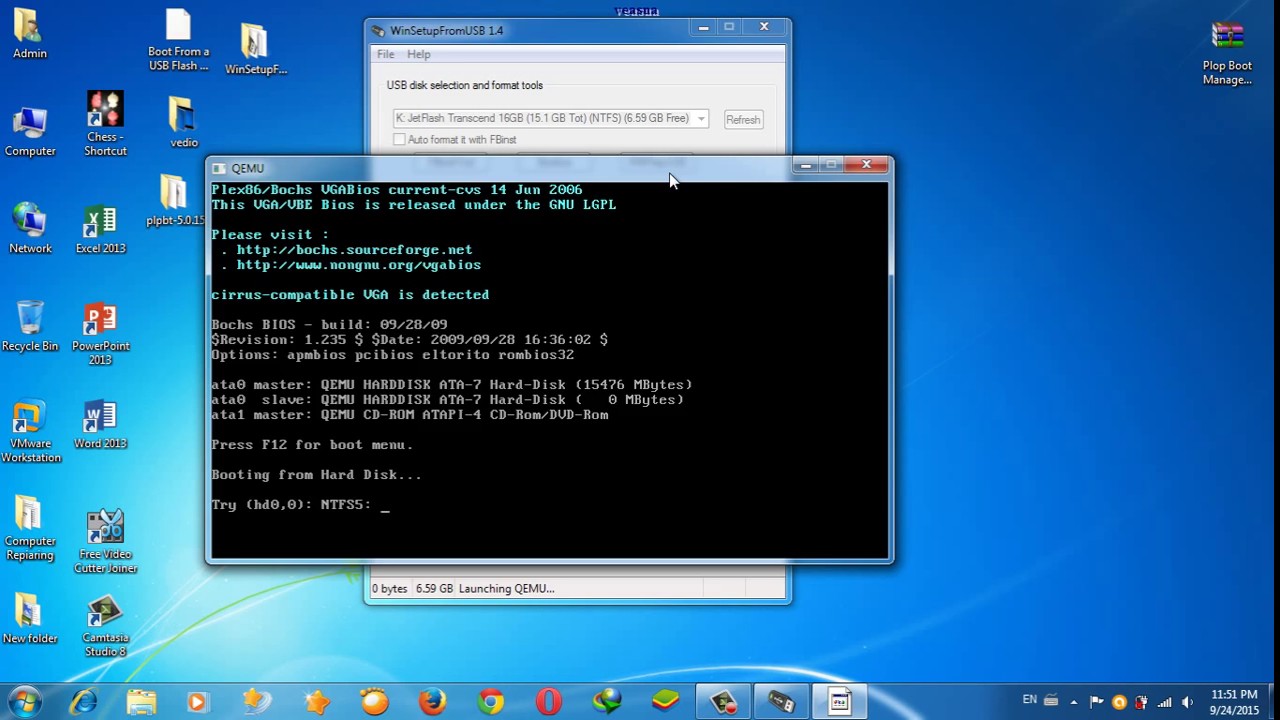The height and width of the screenshot is (720, 1280).
Task: Launch Google Chrome from taskbar
Action: click(x=490, y=702)
